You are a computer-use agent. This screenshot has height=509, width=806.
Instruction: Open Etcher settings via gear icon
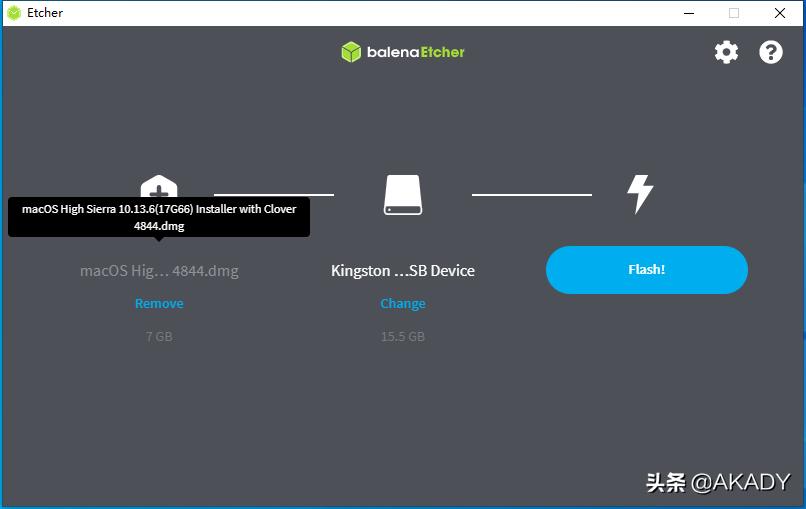coord(726,52)
